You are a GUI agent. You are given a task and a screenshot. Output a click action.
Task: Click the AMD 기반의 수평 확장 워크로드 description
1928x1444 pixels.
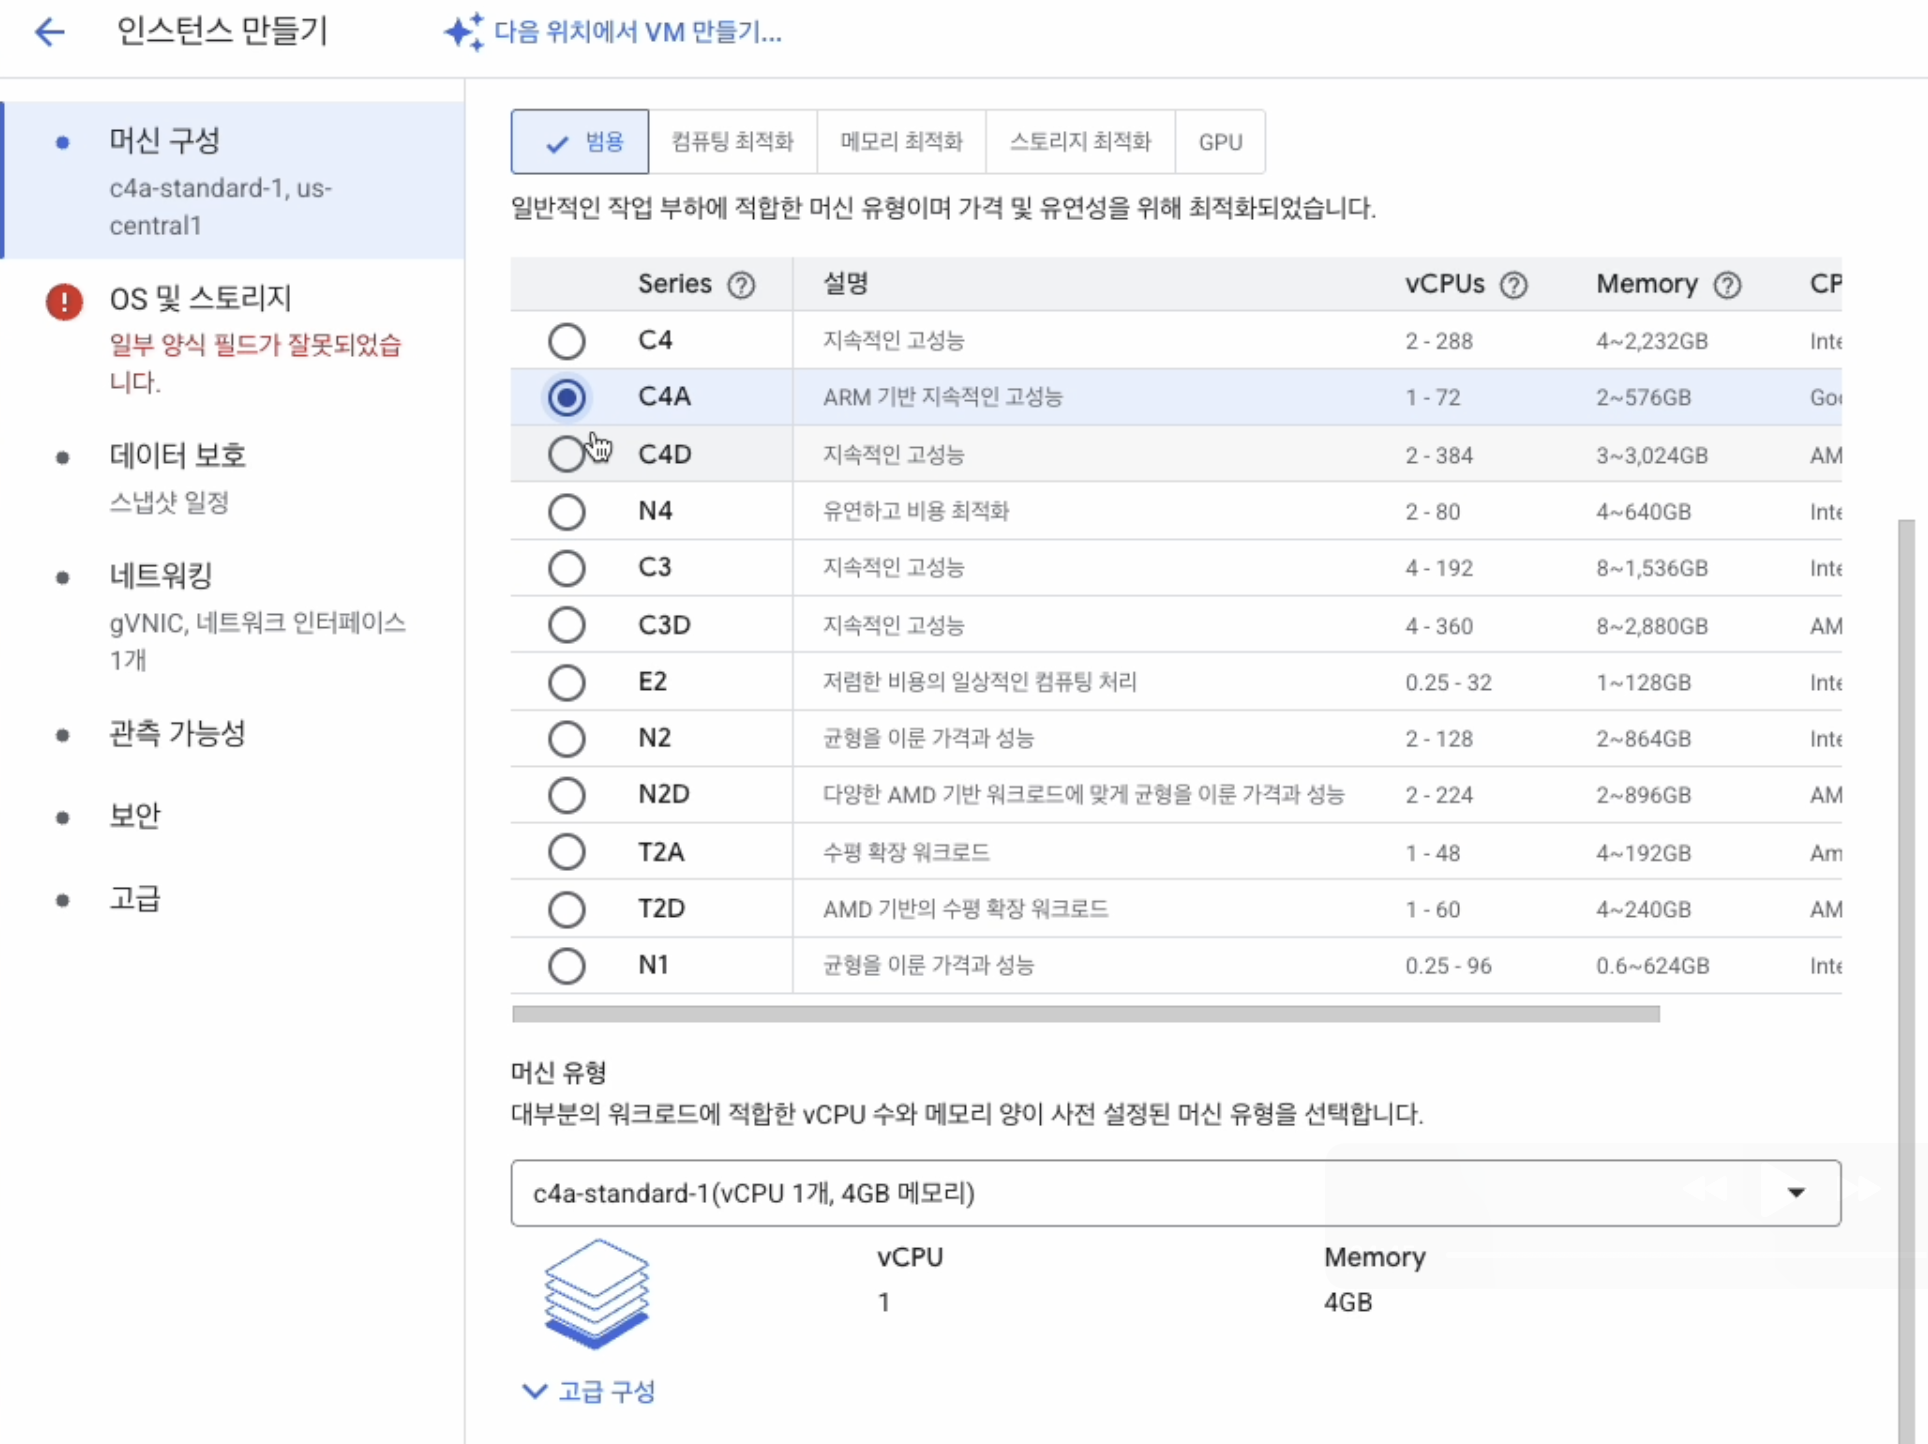point(965,909)
